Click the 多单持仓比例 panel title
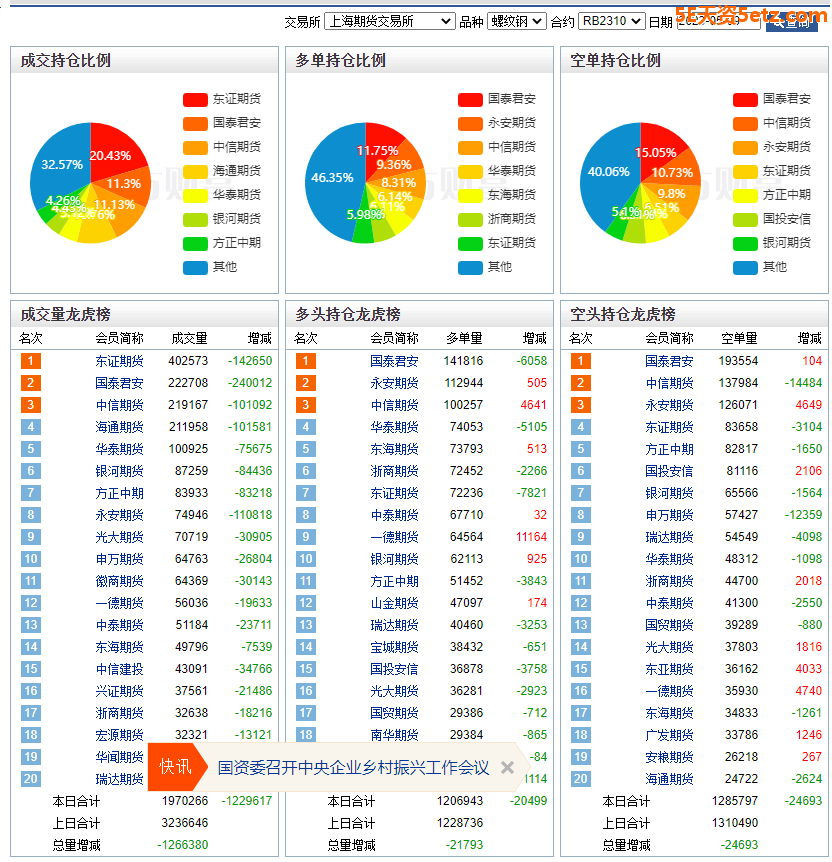Image resolution: width=832 pixels, height=862 pixels. coord(340,60)
